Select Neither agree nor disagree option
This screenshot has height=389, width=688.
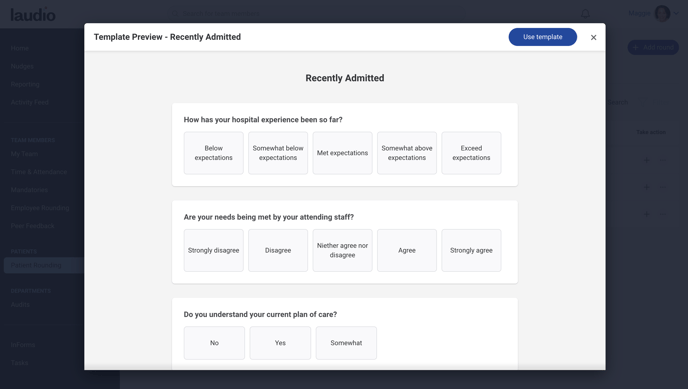tap(342, 250)
